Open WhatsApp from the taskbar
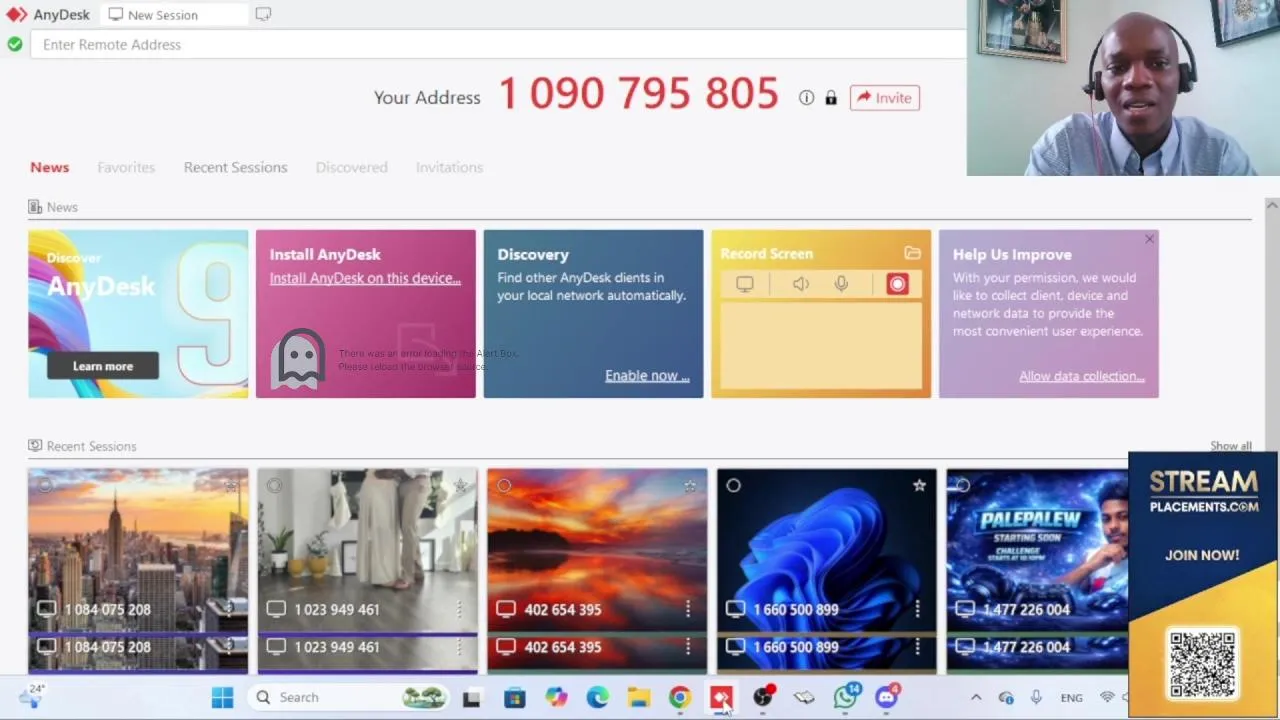 846,697
